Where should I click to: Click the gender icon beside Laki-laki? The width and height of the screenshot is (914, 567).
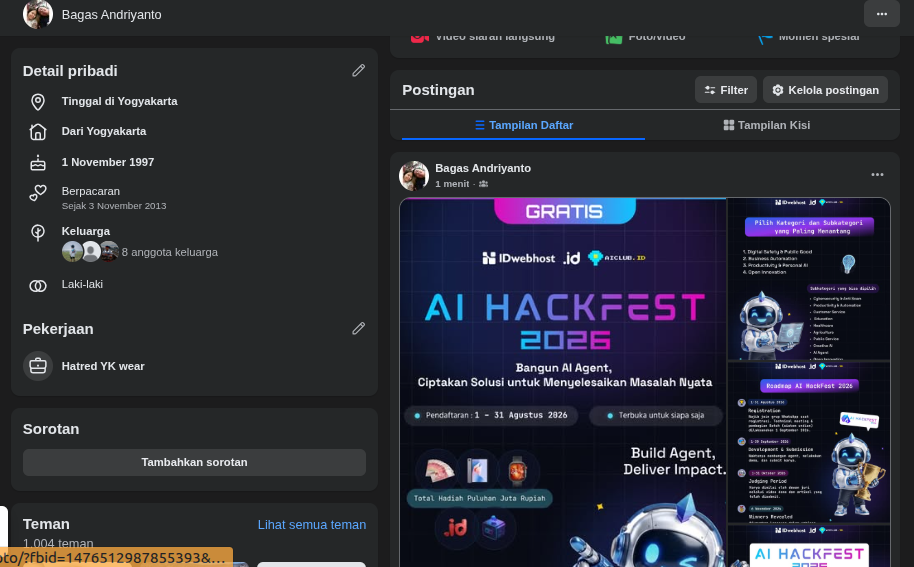click(x=38, y=286)
